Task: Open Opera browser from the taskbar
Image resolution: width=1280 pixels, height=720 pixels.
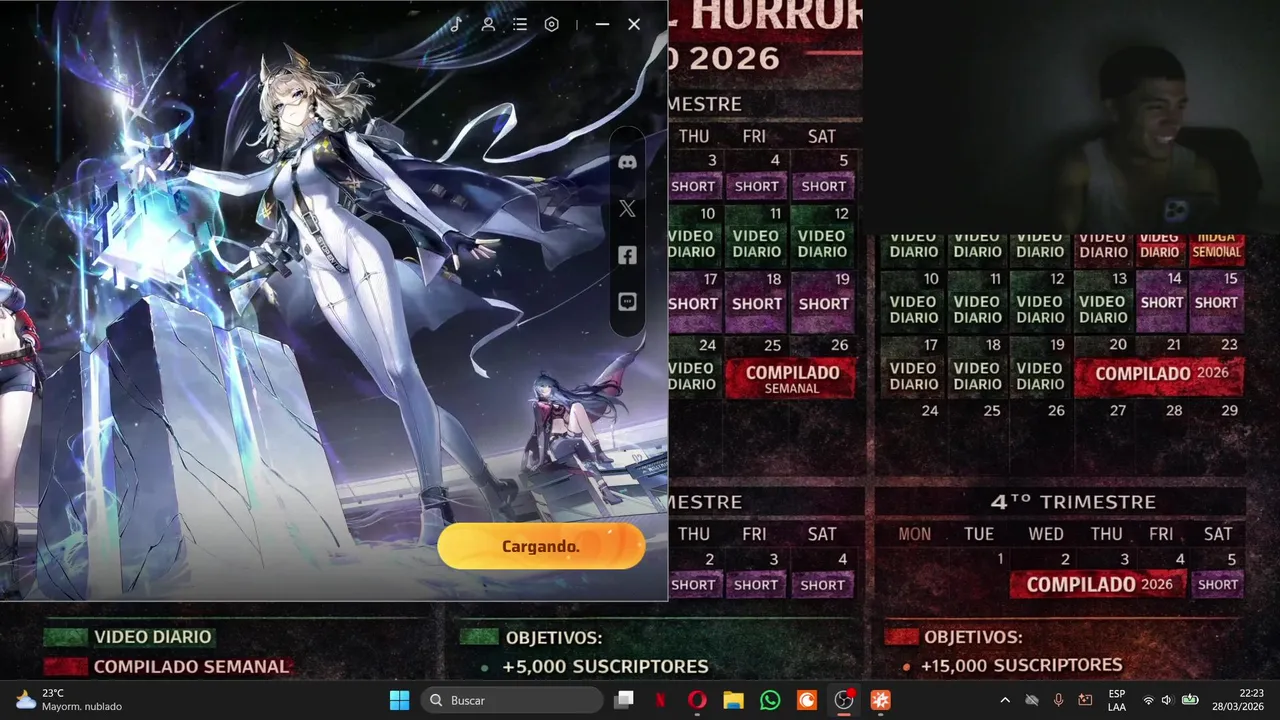Action: point(697,700)
